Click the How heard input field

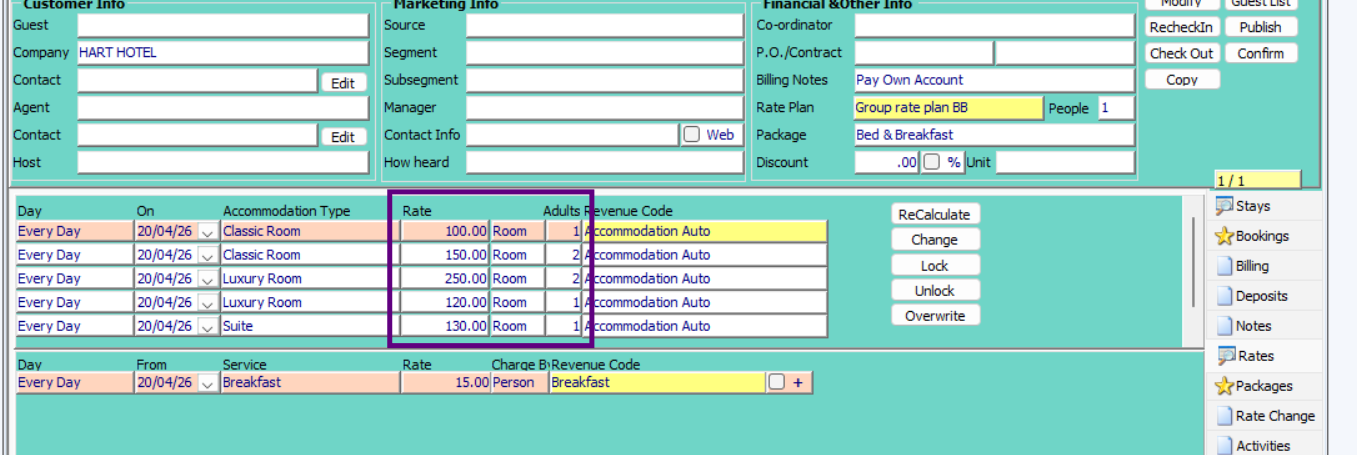(x=605, y=162)
